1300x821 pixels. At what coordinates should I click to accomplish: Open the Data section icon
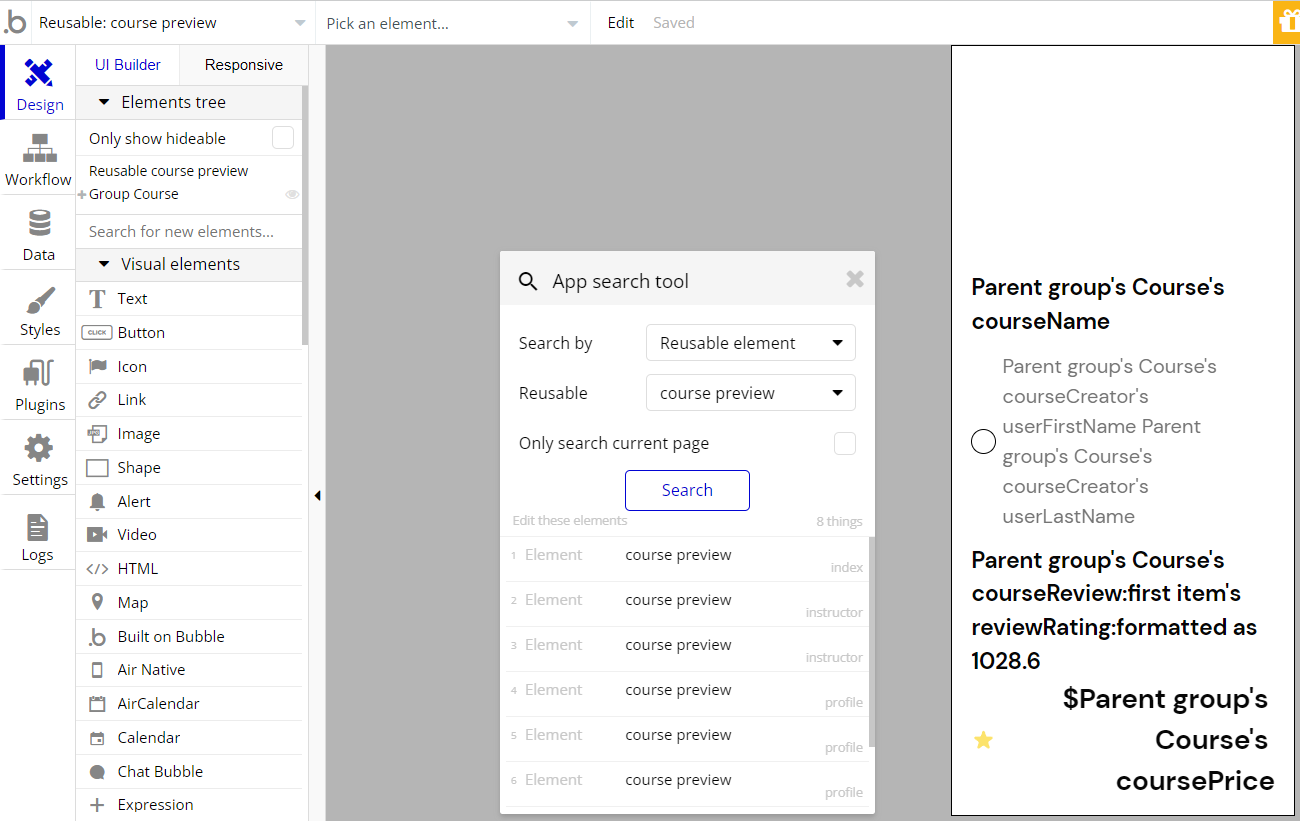39,224
